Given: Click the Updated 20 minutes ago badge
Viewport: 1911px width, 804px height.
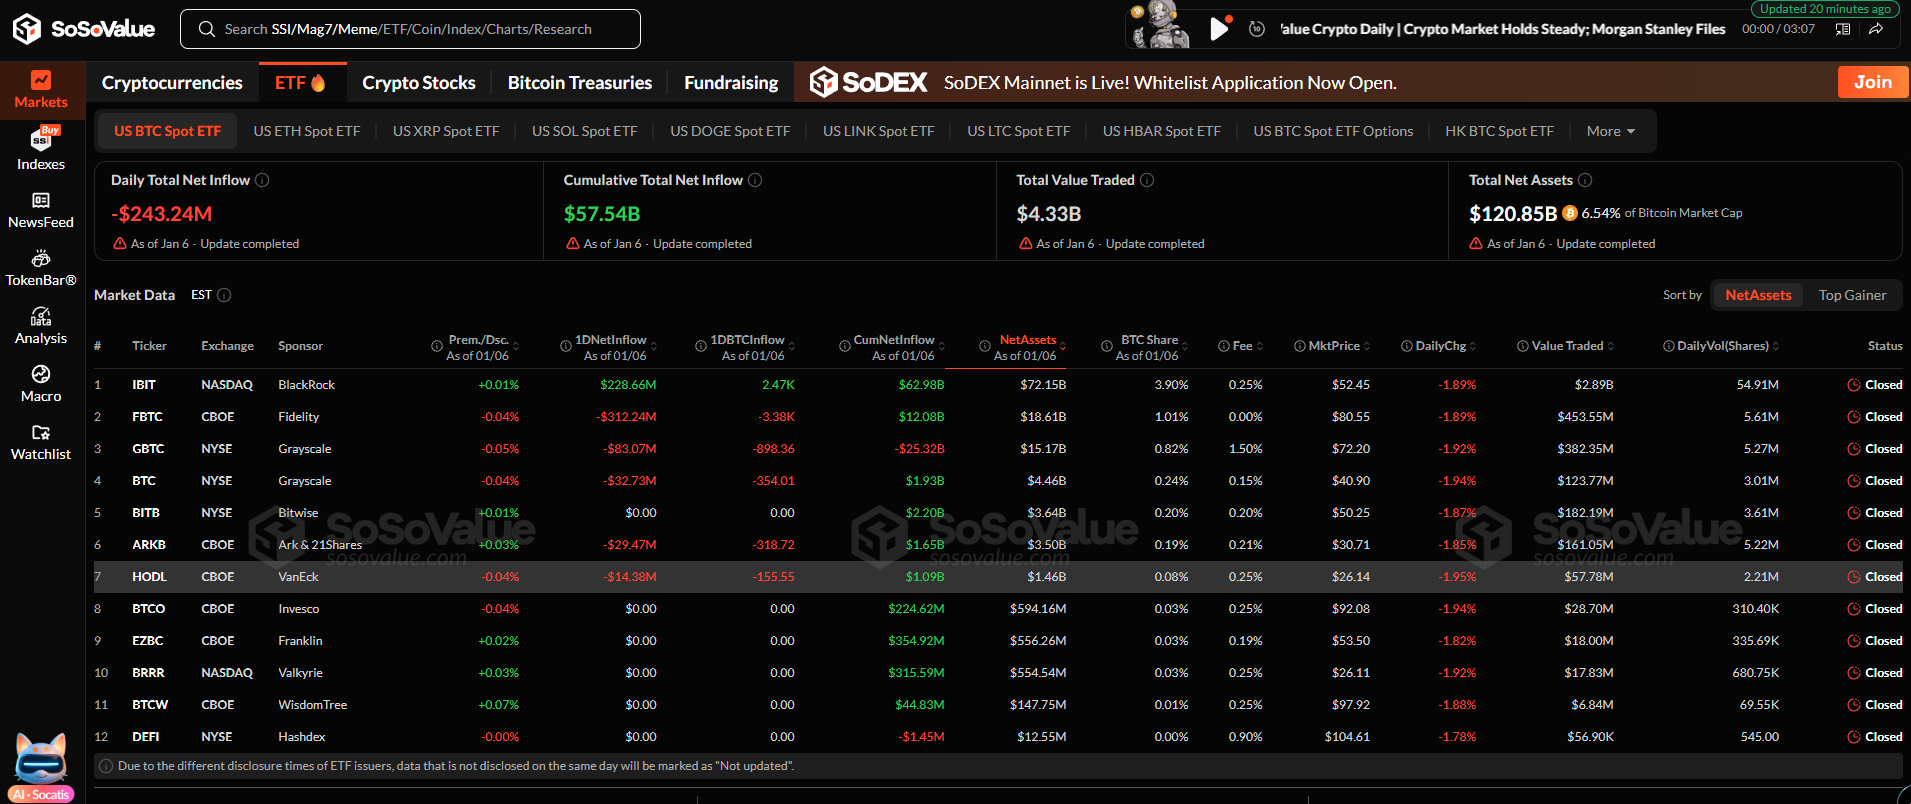Looking at the screenshot, I should 1825,9.
